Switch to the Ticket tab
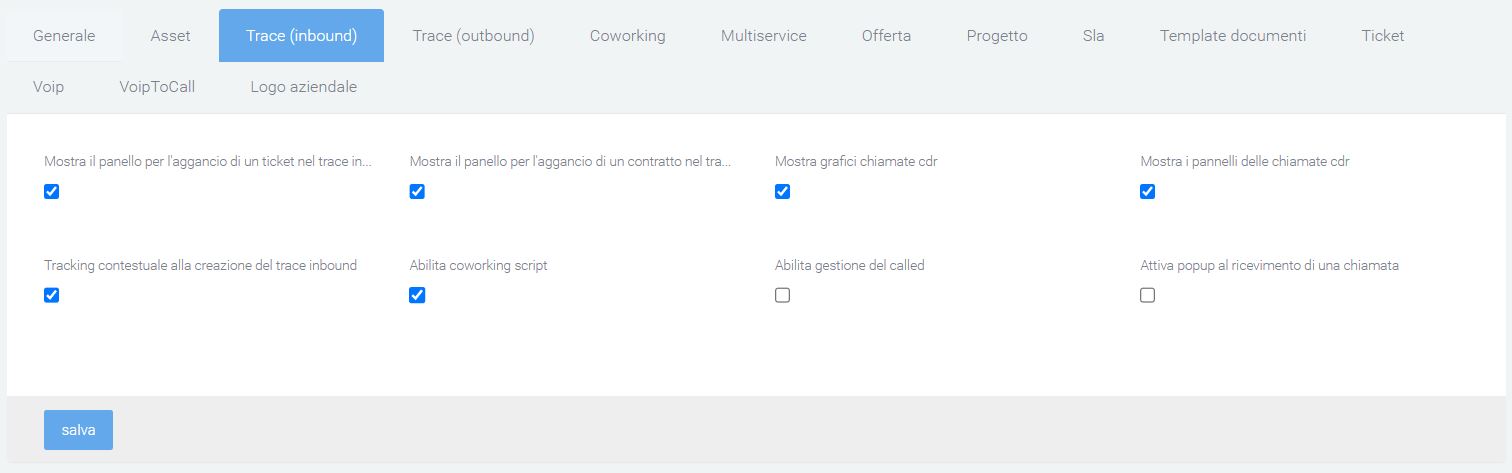 tap(1382, 36)
